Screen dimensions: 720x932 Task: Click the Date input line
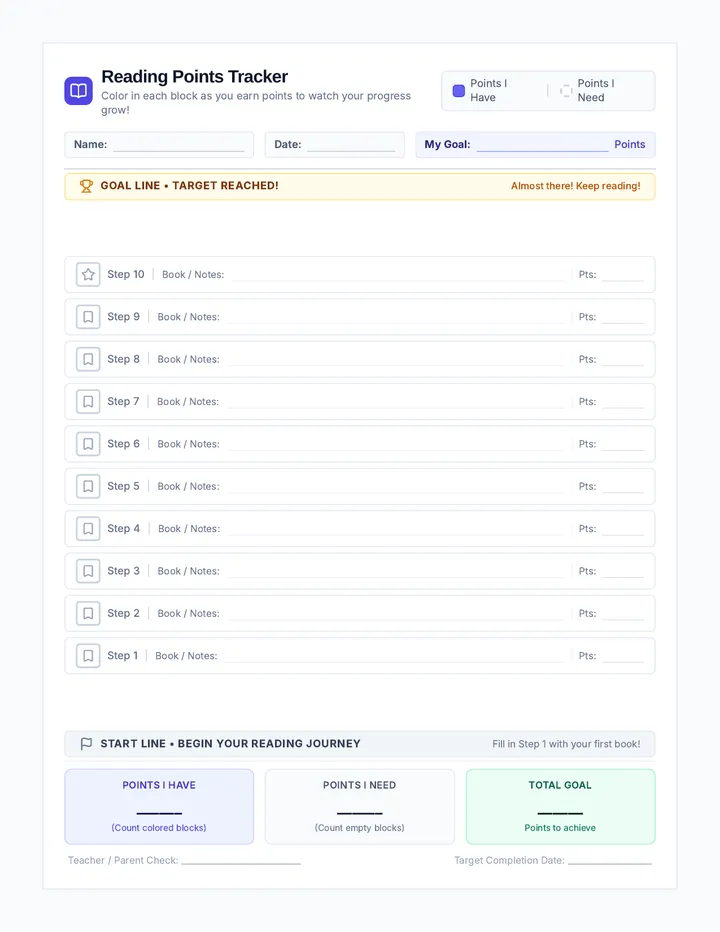(x=351, y=146)
